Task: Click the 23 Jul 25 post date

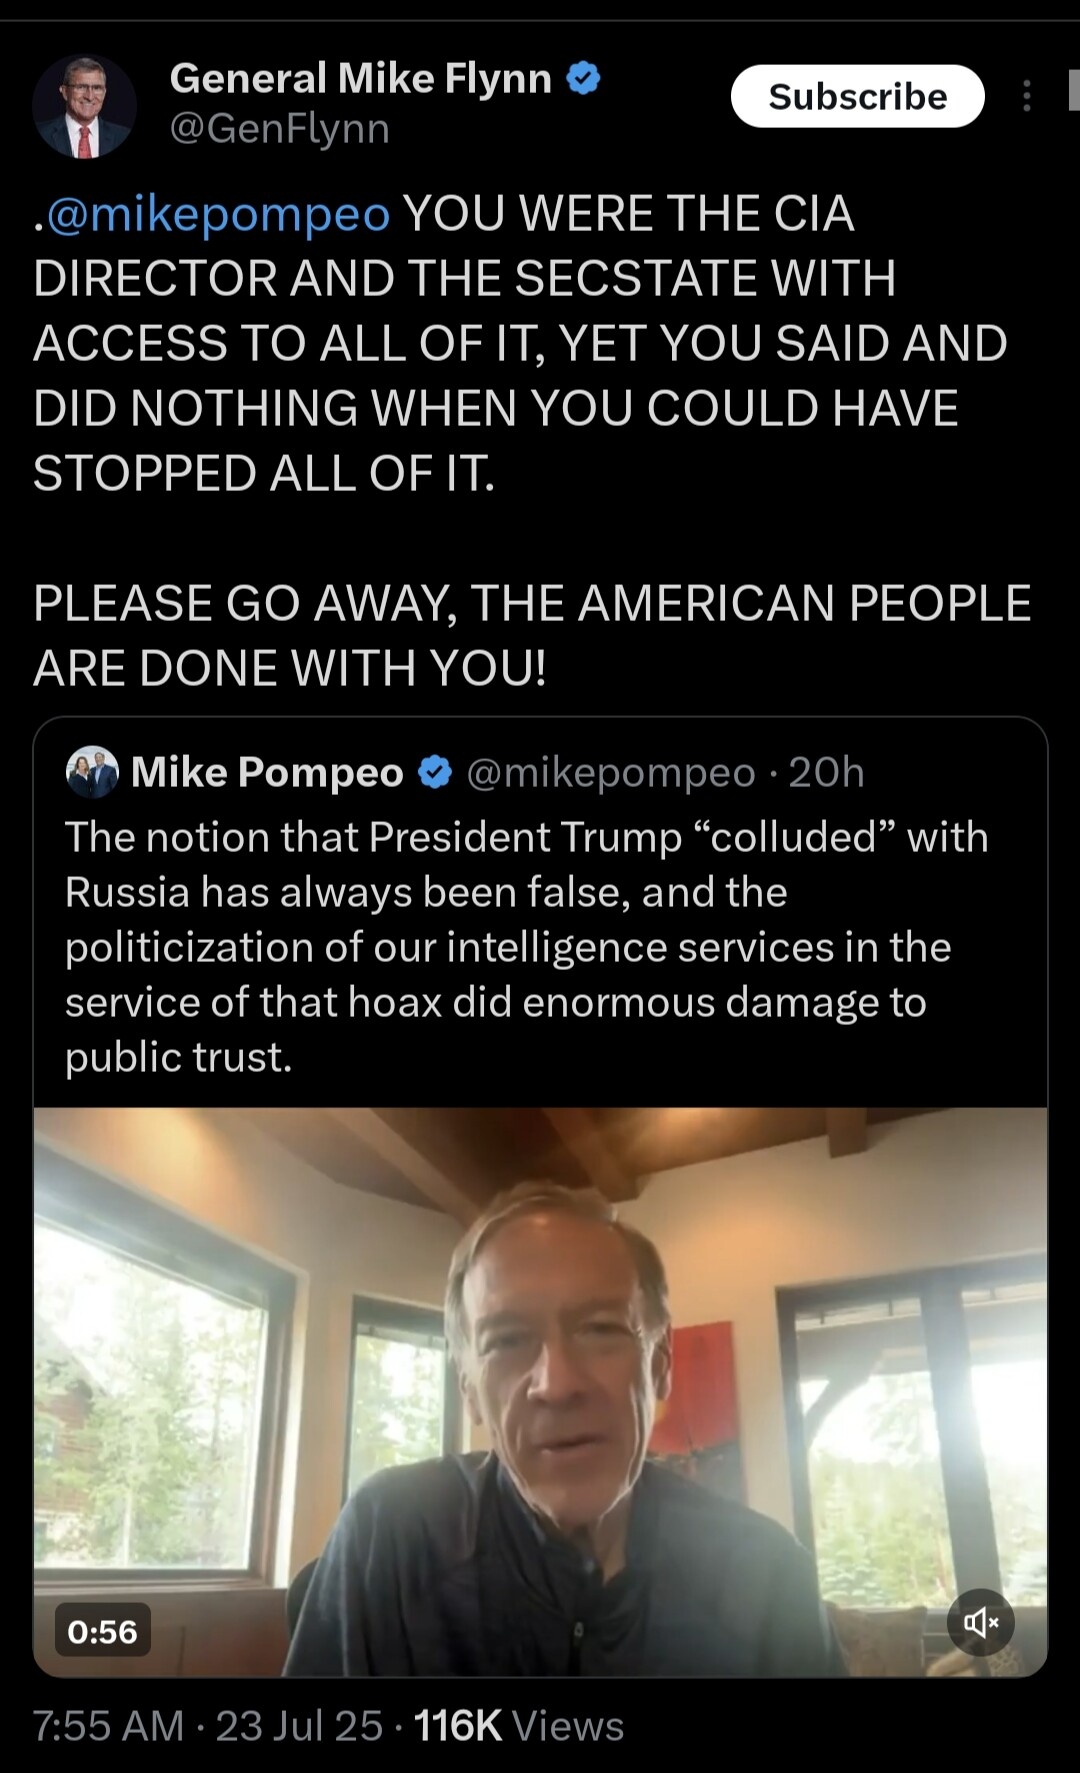Action: (x=299, y=1726)
